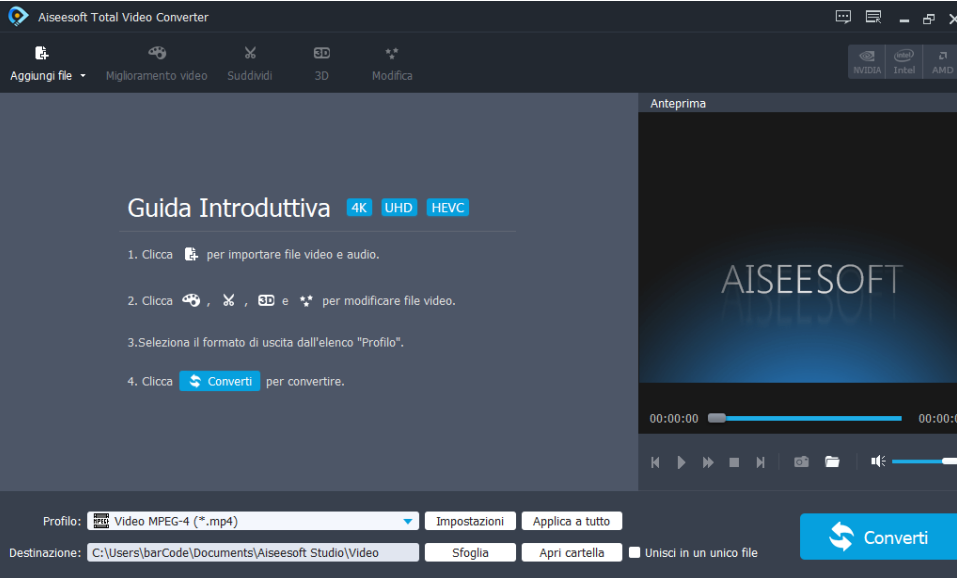The height and width of the screenshot is (578, 957).
Task: Click the HEVC badge
Action: (x=447, y=208)
